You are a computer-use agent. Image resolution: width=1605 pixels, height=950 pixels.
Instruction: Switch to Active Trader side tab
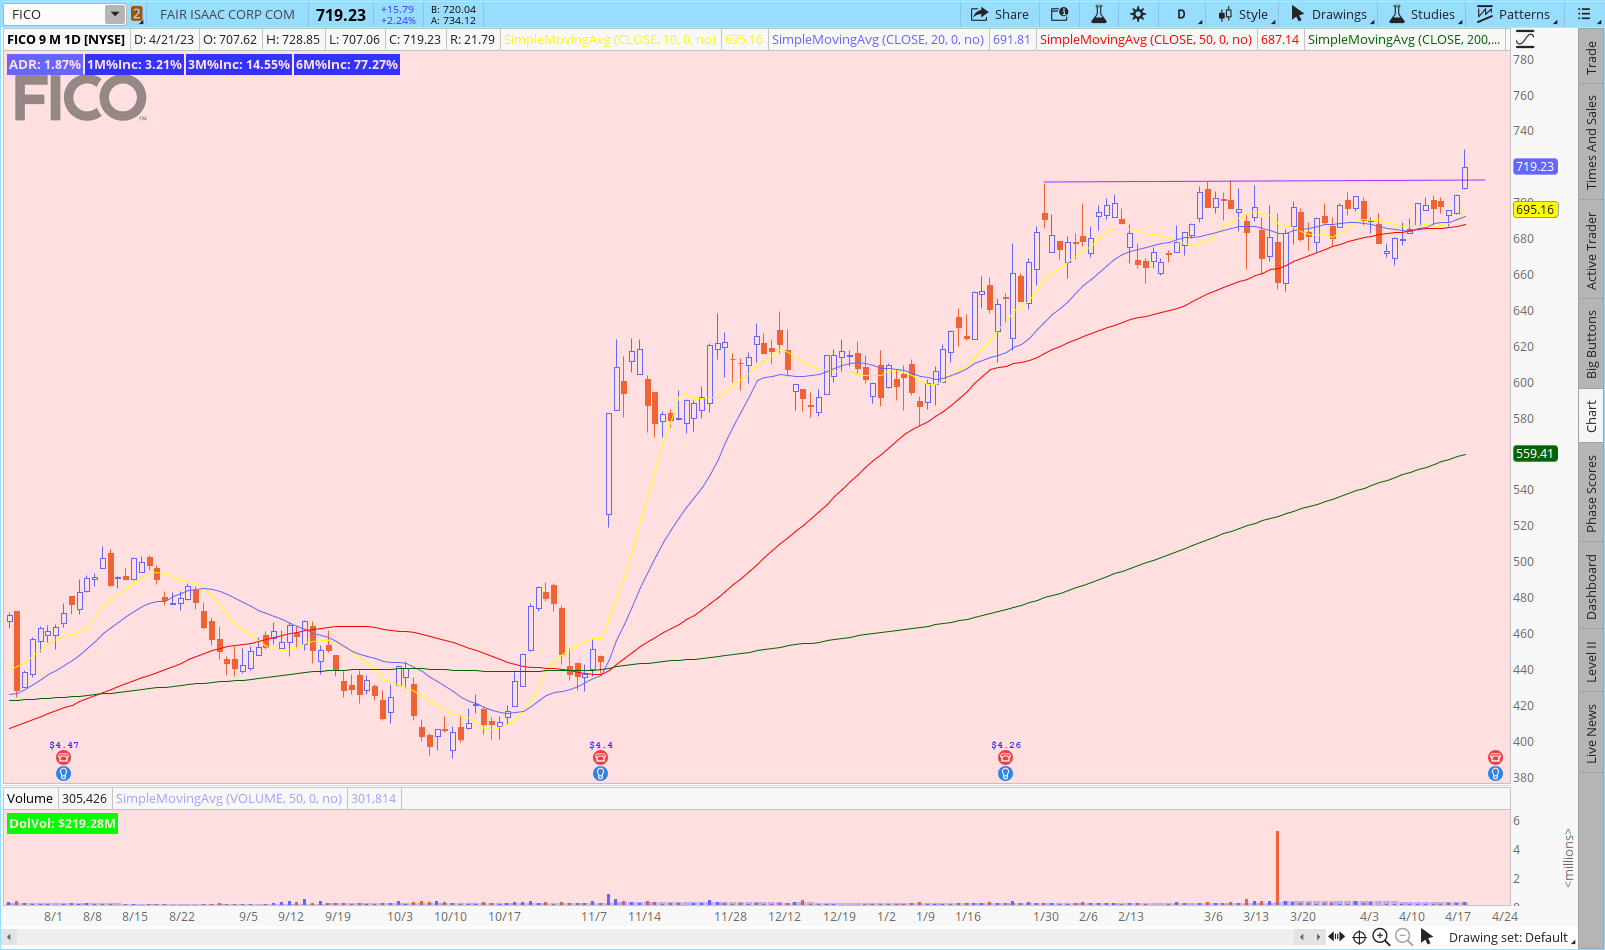click(x=1592, y=252)
